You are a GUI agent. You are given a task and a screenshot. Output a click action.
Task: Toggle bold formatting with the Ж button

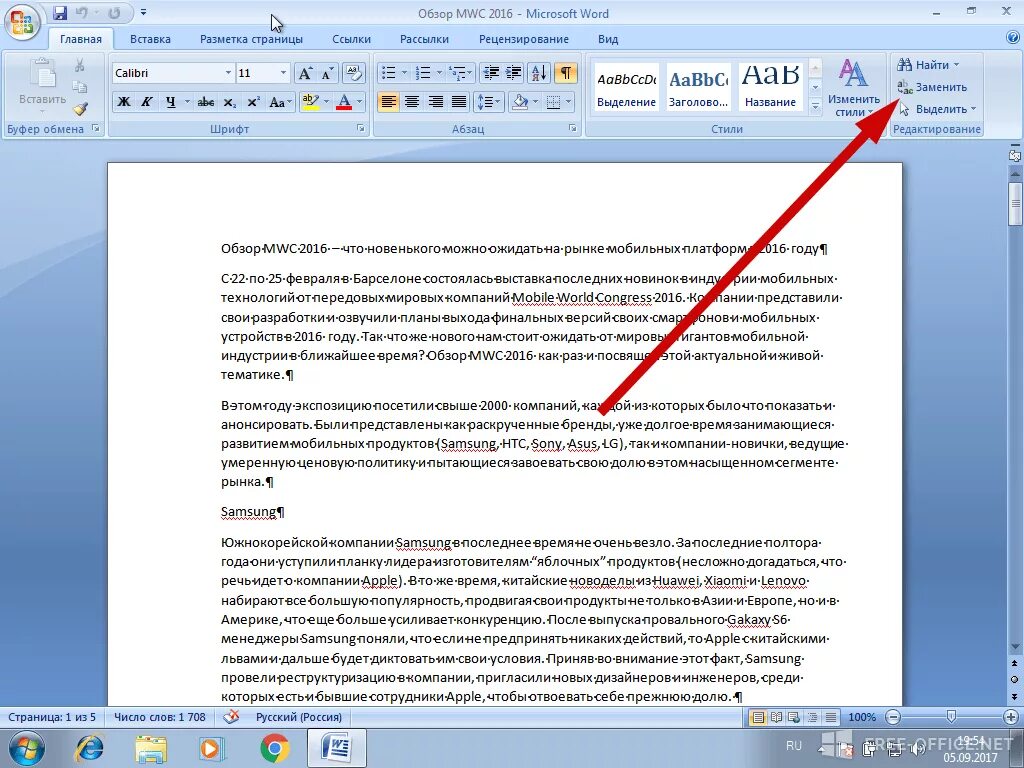123,102
